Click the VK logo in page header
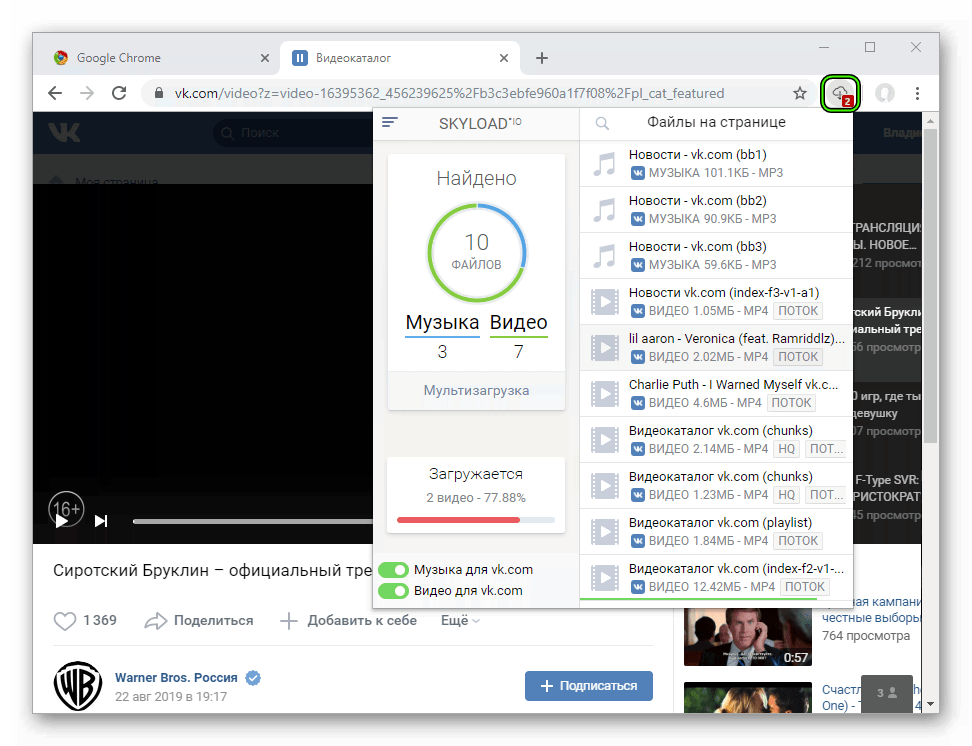 (64, 133)
